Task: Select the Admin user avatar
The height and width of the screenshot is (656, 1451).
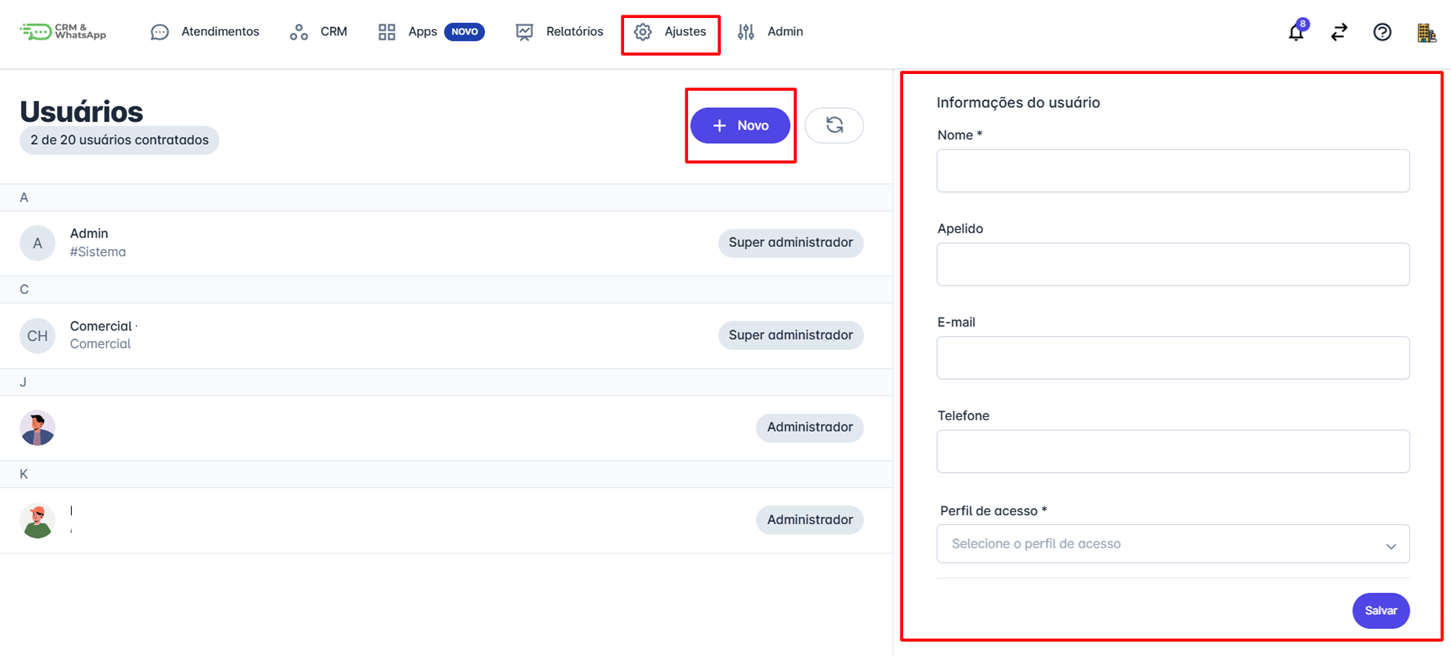Action: (x=38, y=243)
